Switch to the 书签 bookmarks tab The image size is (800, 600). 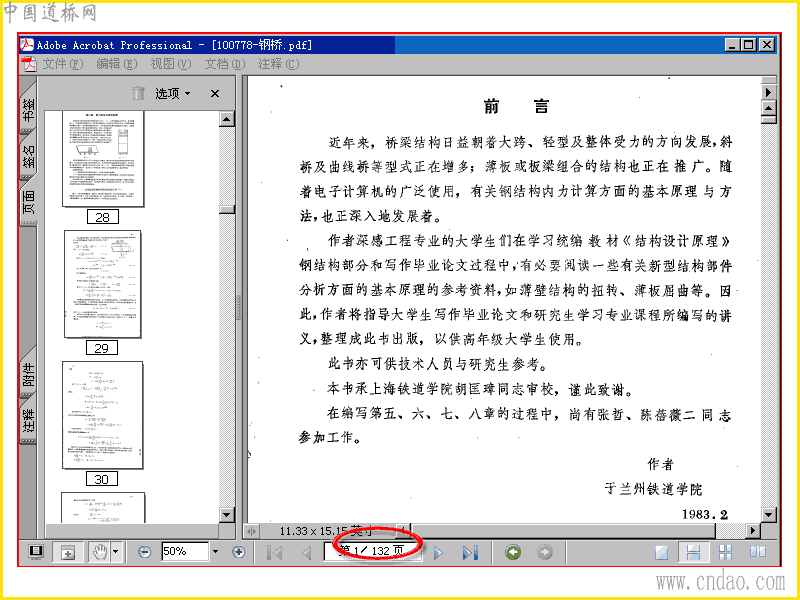click(x=29, y=109)
